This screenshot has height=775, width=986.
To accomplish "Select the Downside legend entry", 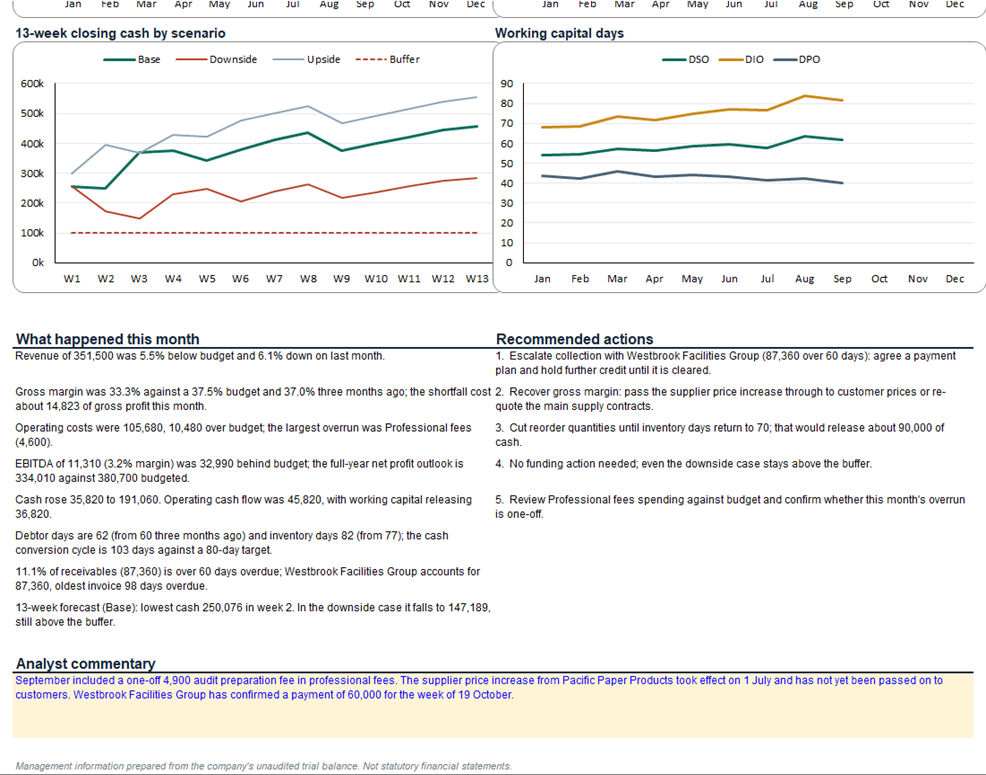I will 216,59.
